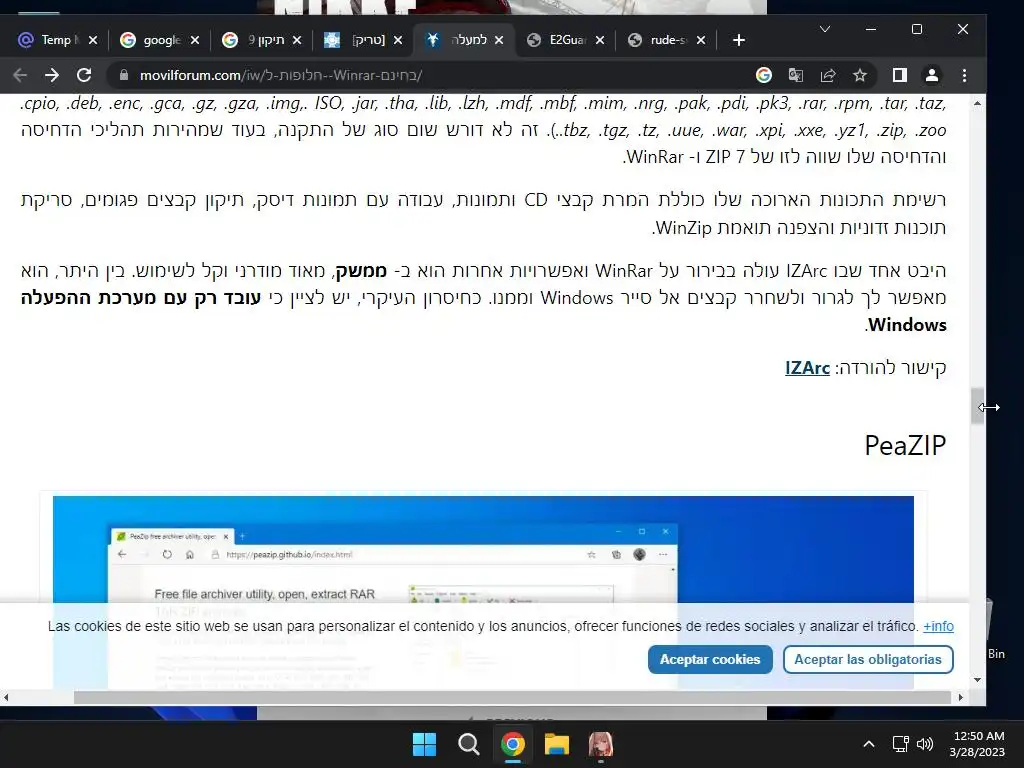
Task: Share this page icon
Action: [827, 75]
